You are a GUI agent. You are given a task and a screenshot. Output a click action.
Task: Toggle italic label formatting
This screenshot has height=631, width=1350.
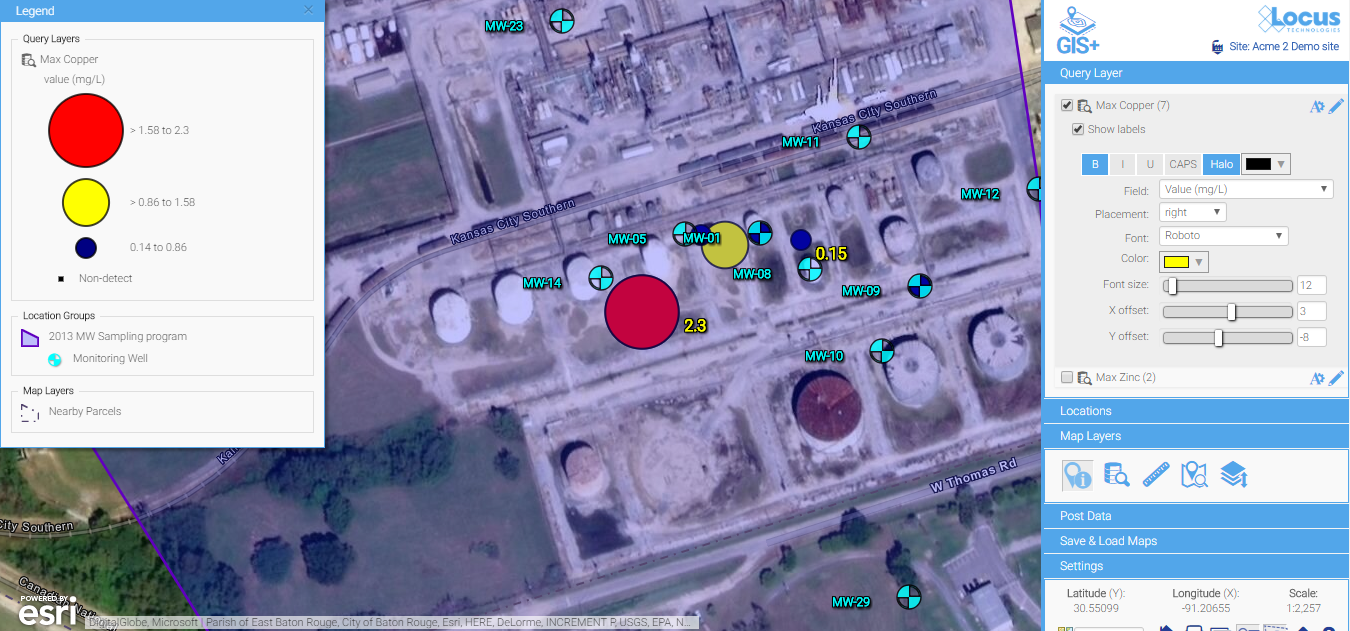point(1123,164)
